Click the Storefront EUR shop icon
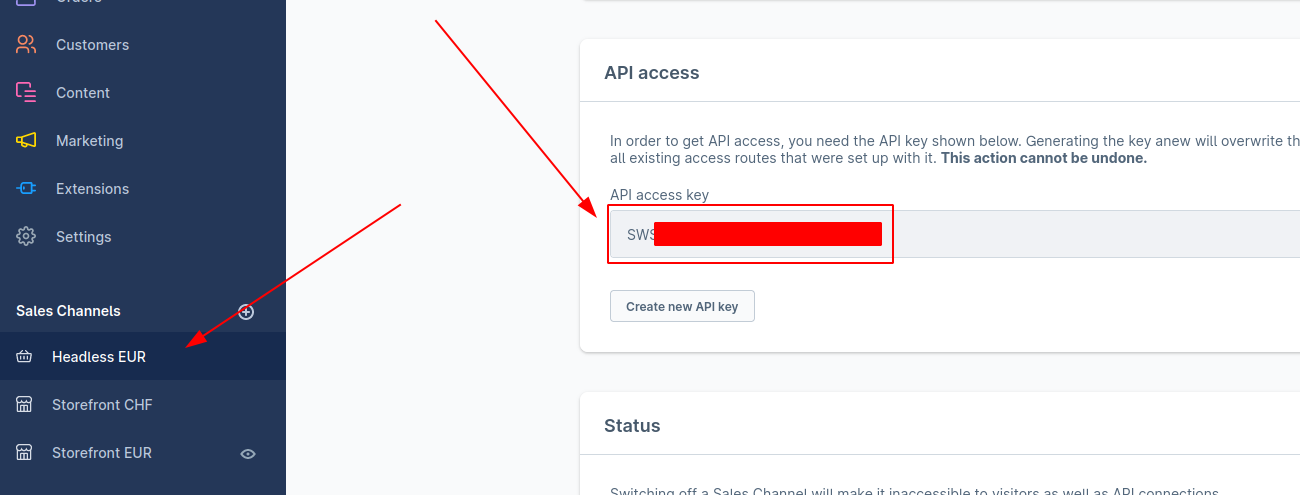 click(x=25, y=453)
